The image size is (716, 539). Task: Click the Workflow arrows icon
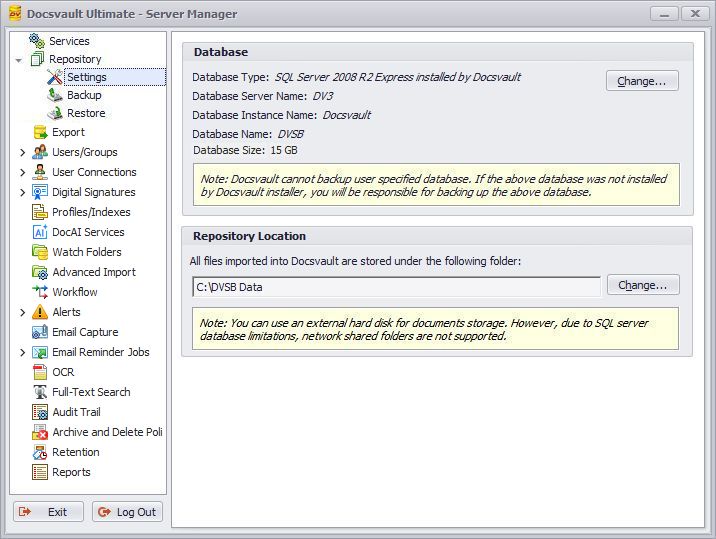(x=40, y=292)
